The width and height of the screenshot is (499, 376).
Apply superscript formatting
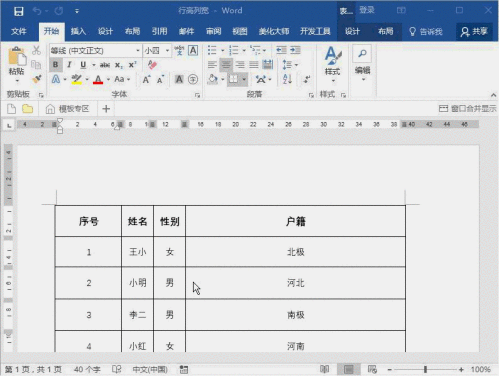coord(132,65)
